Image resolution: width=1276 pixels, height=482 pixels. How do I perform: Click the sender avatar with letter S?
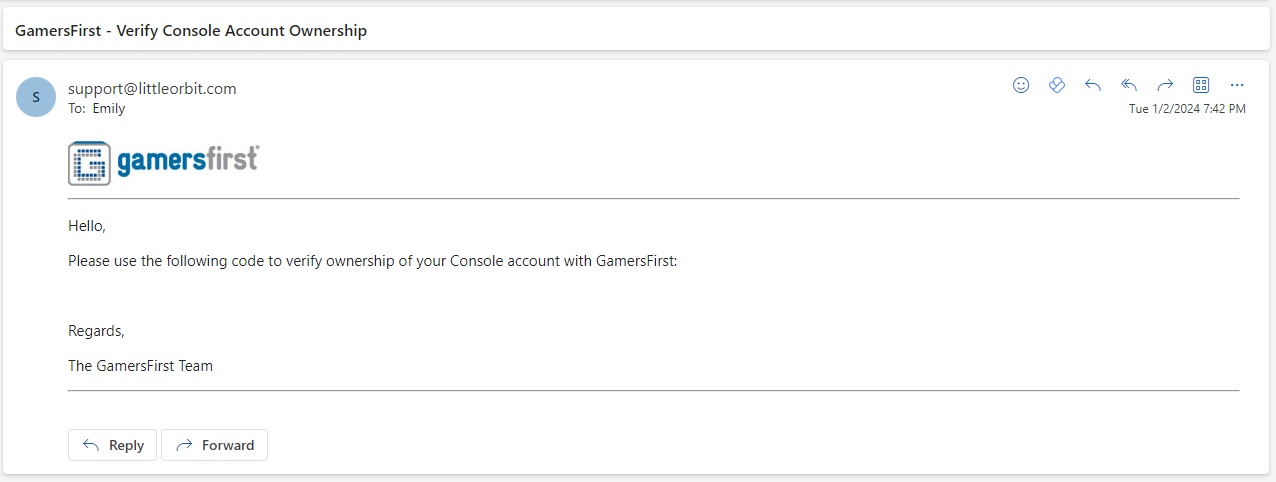36,97
